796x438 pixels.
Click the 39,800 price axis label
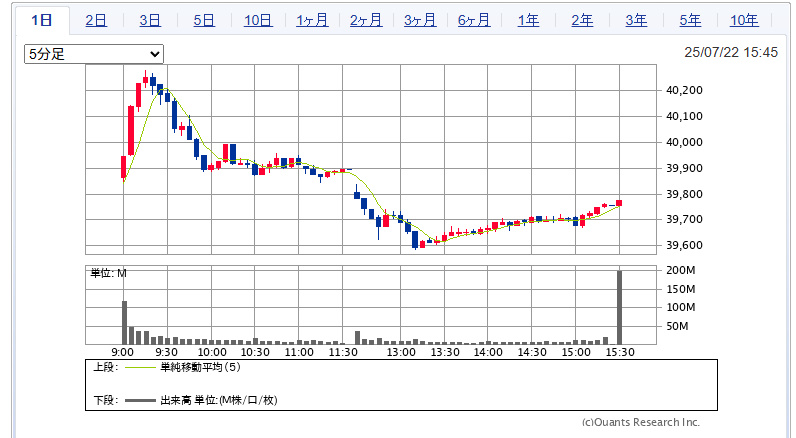pos(684,194)
